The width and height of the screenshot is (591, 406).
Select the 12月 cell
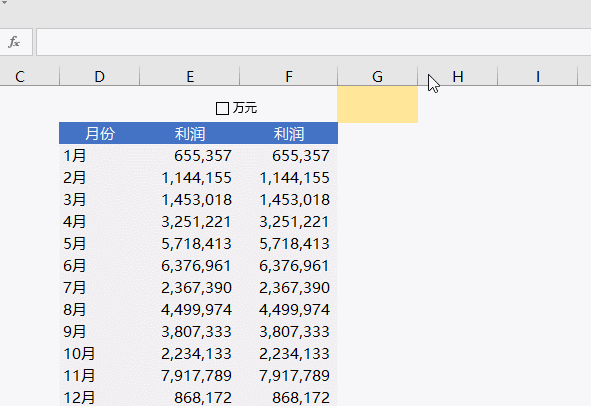tap(100, 397)
